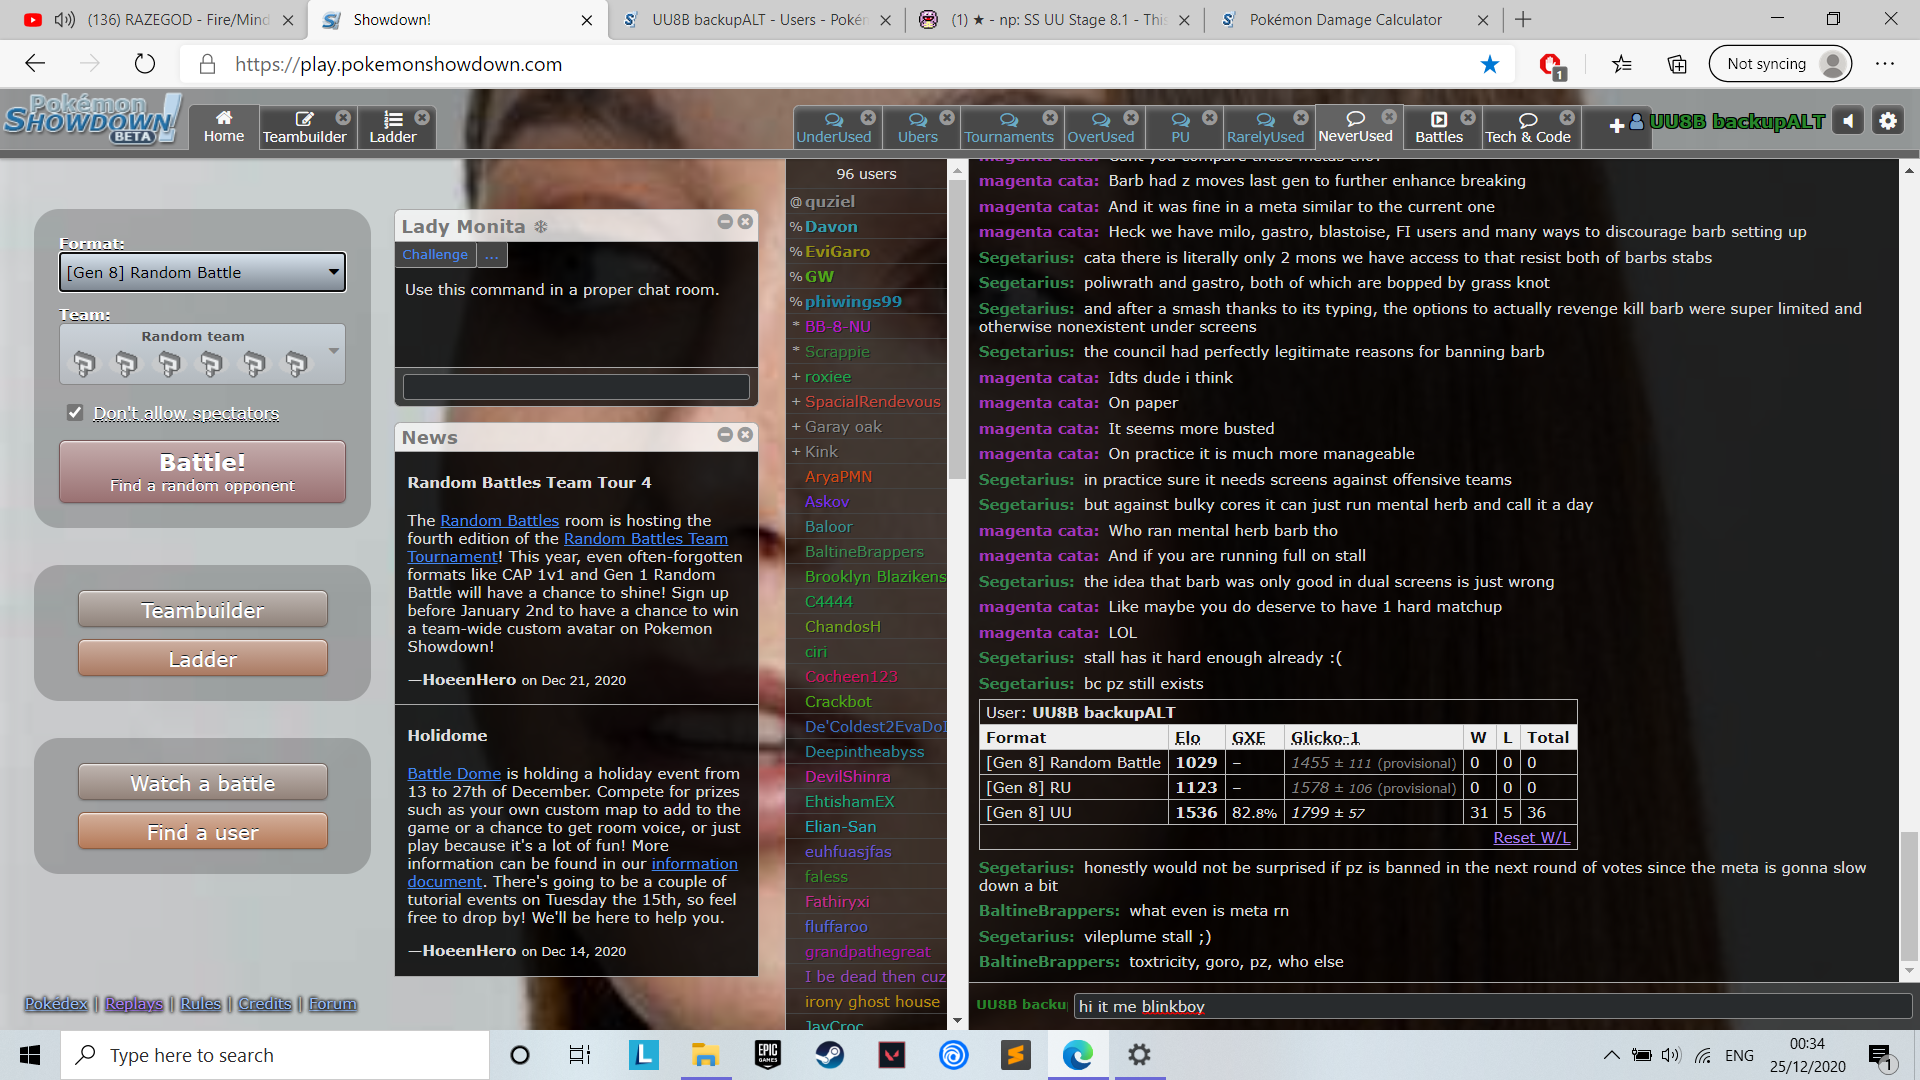Close the News panel
1920x1080 pixels.
tap(745, 434)
